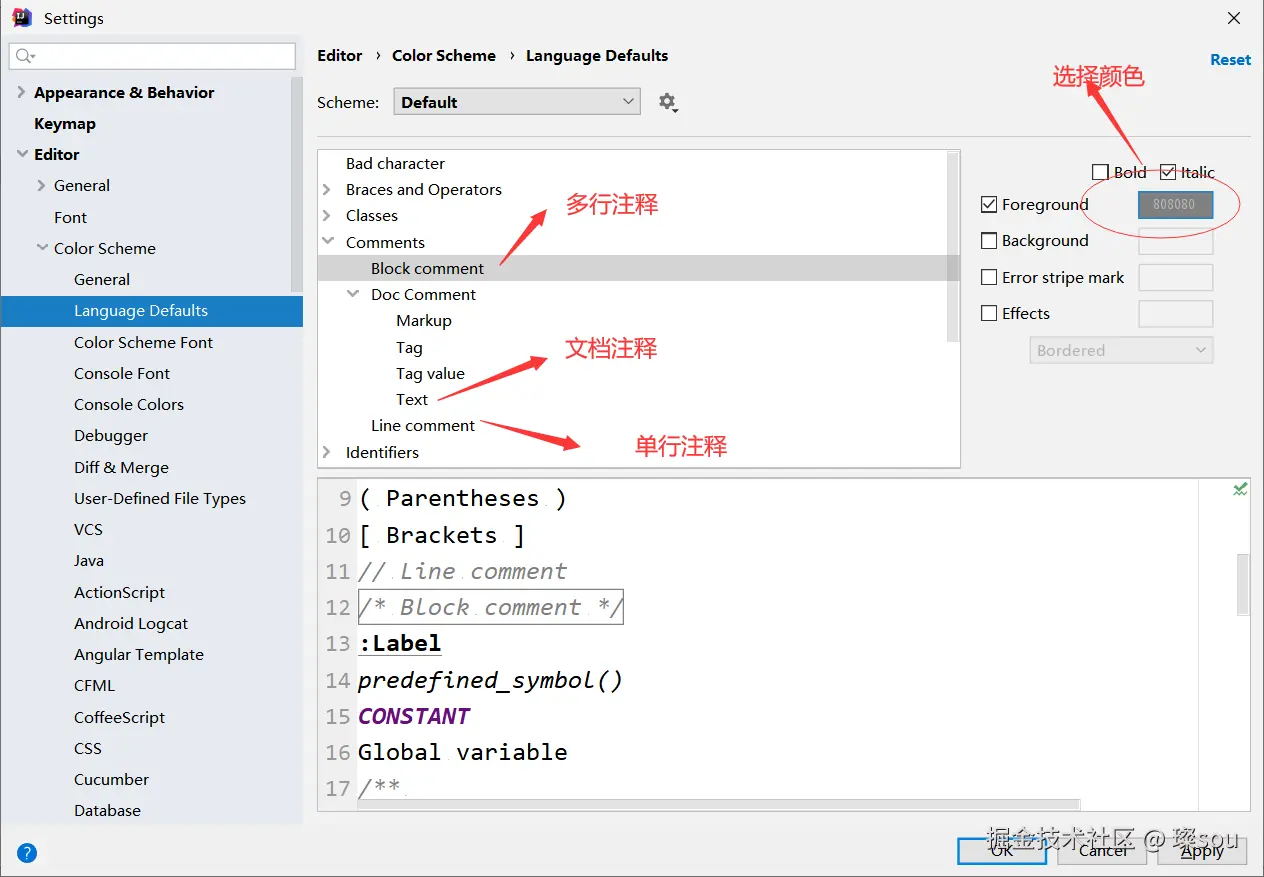The width and height of the screenshot is (1264, 877).
Task: Open the Scheme Default dropdown
Action: point(517,102)
